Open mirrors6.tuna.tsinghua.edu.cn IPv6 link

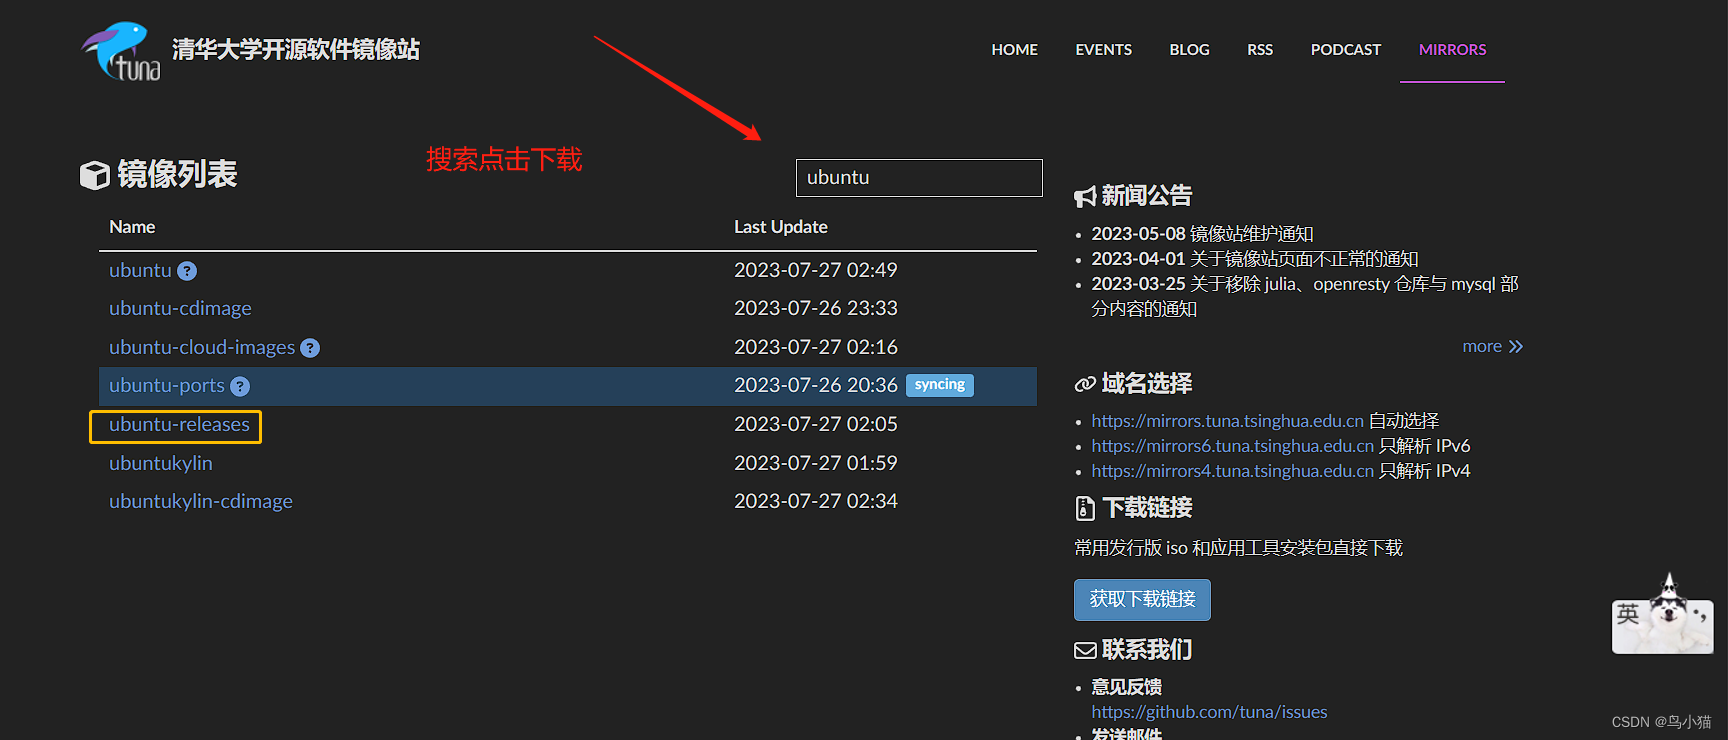click(1233, 446)
